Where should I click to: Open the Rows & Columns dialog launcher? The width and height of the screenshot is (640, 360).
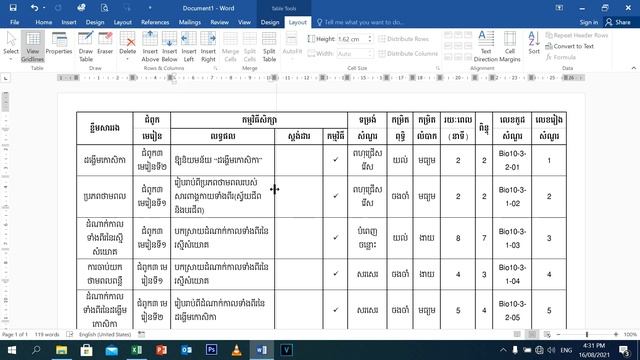215,68
